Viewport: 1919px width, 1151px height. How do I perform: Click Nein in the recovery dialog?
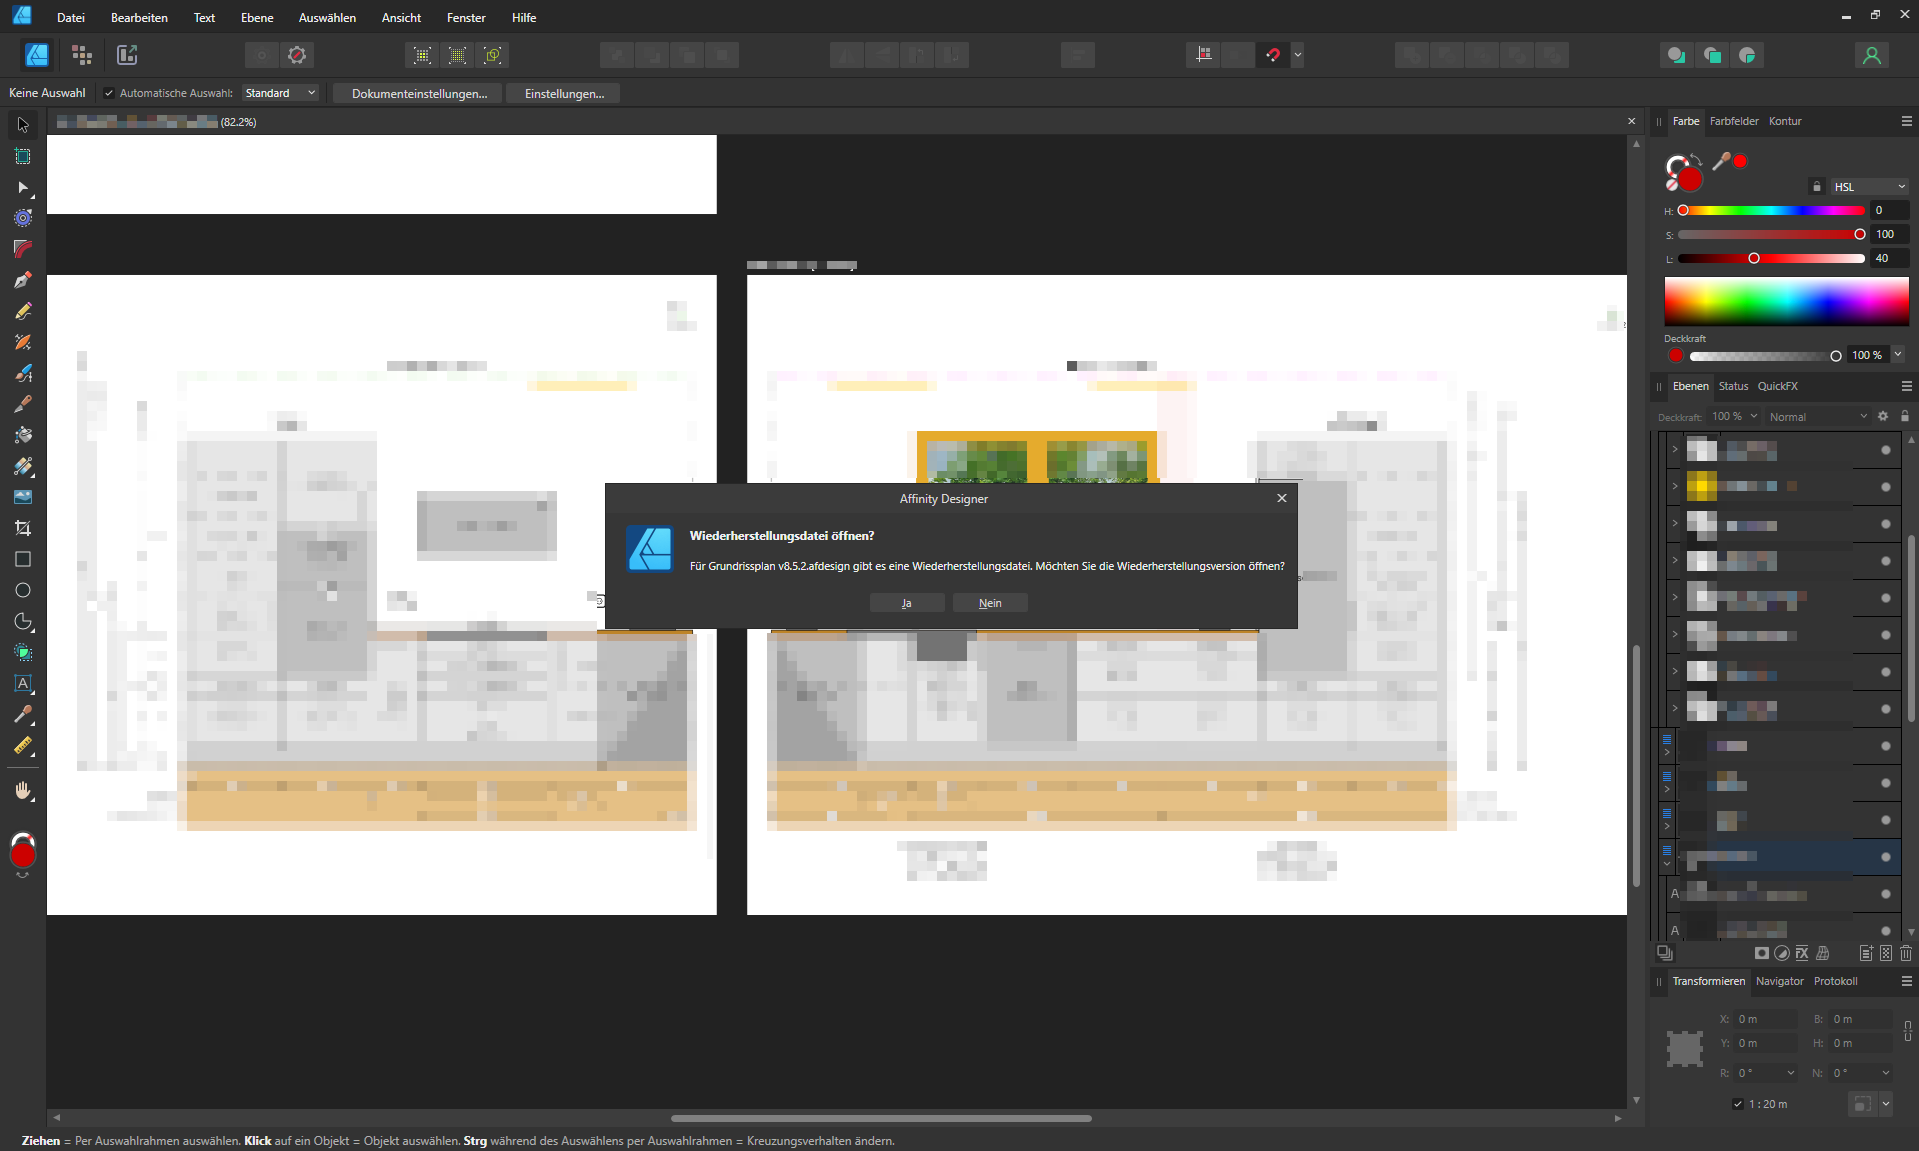(x=990, y=603)
